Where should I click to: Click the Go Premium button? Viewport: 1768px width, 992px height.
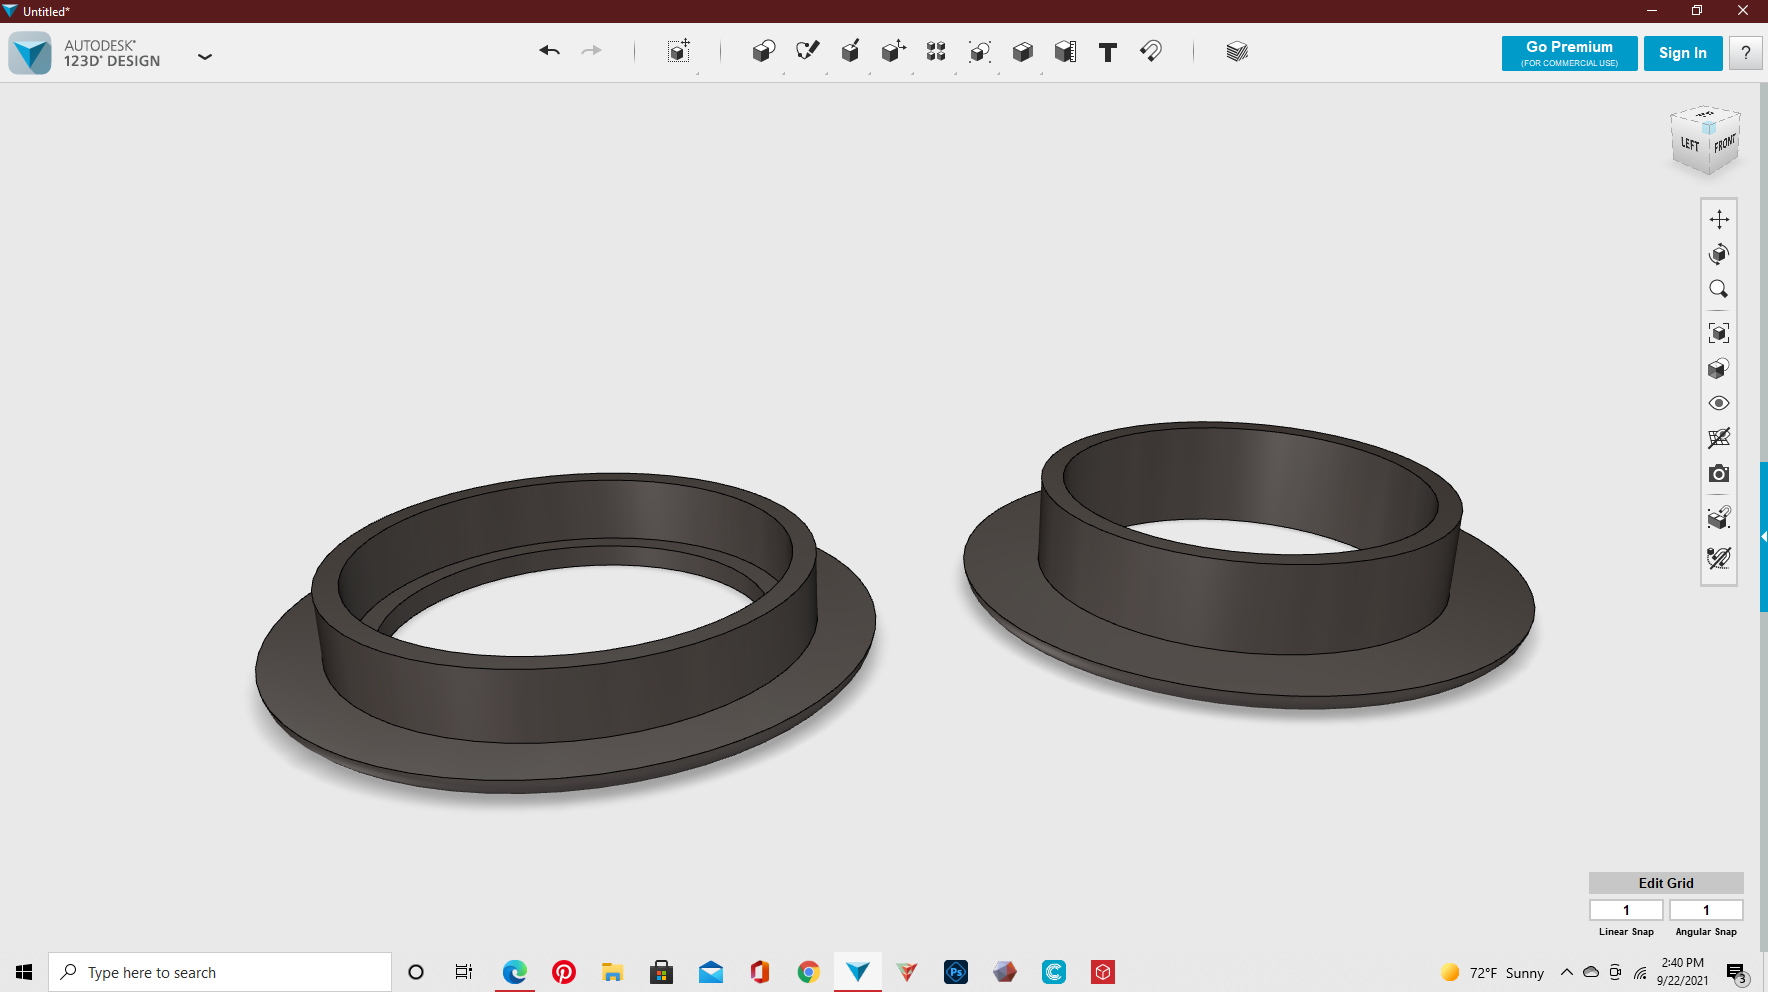point(1569,53)
